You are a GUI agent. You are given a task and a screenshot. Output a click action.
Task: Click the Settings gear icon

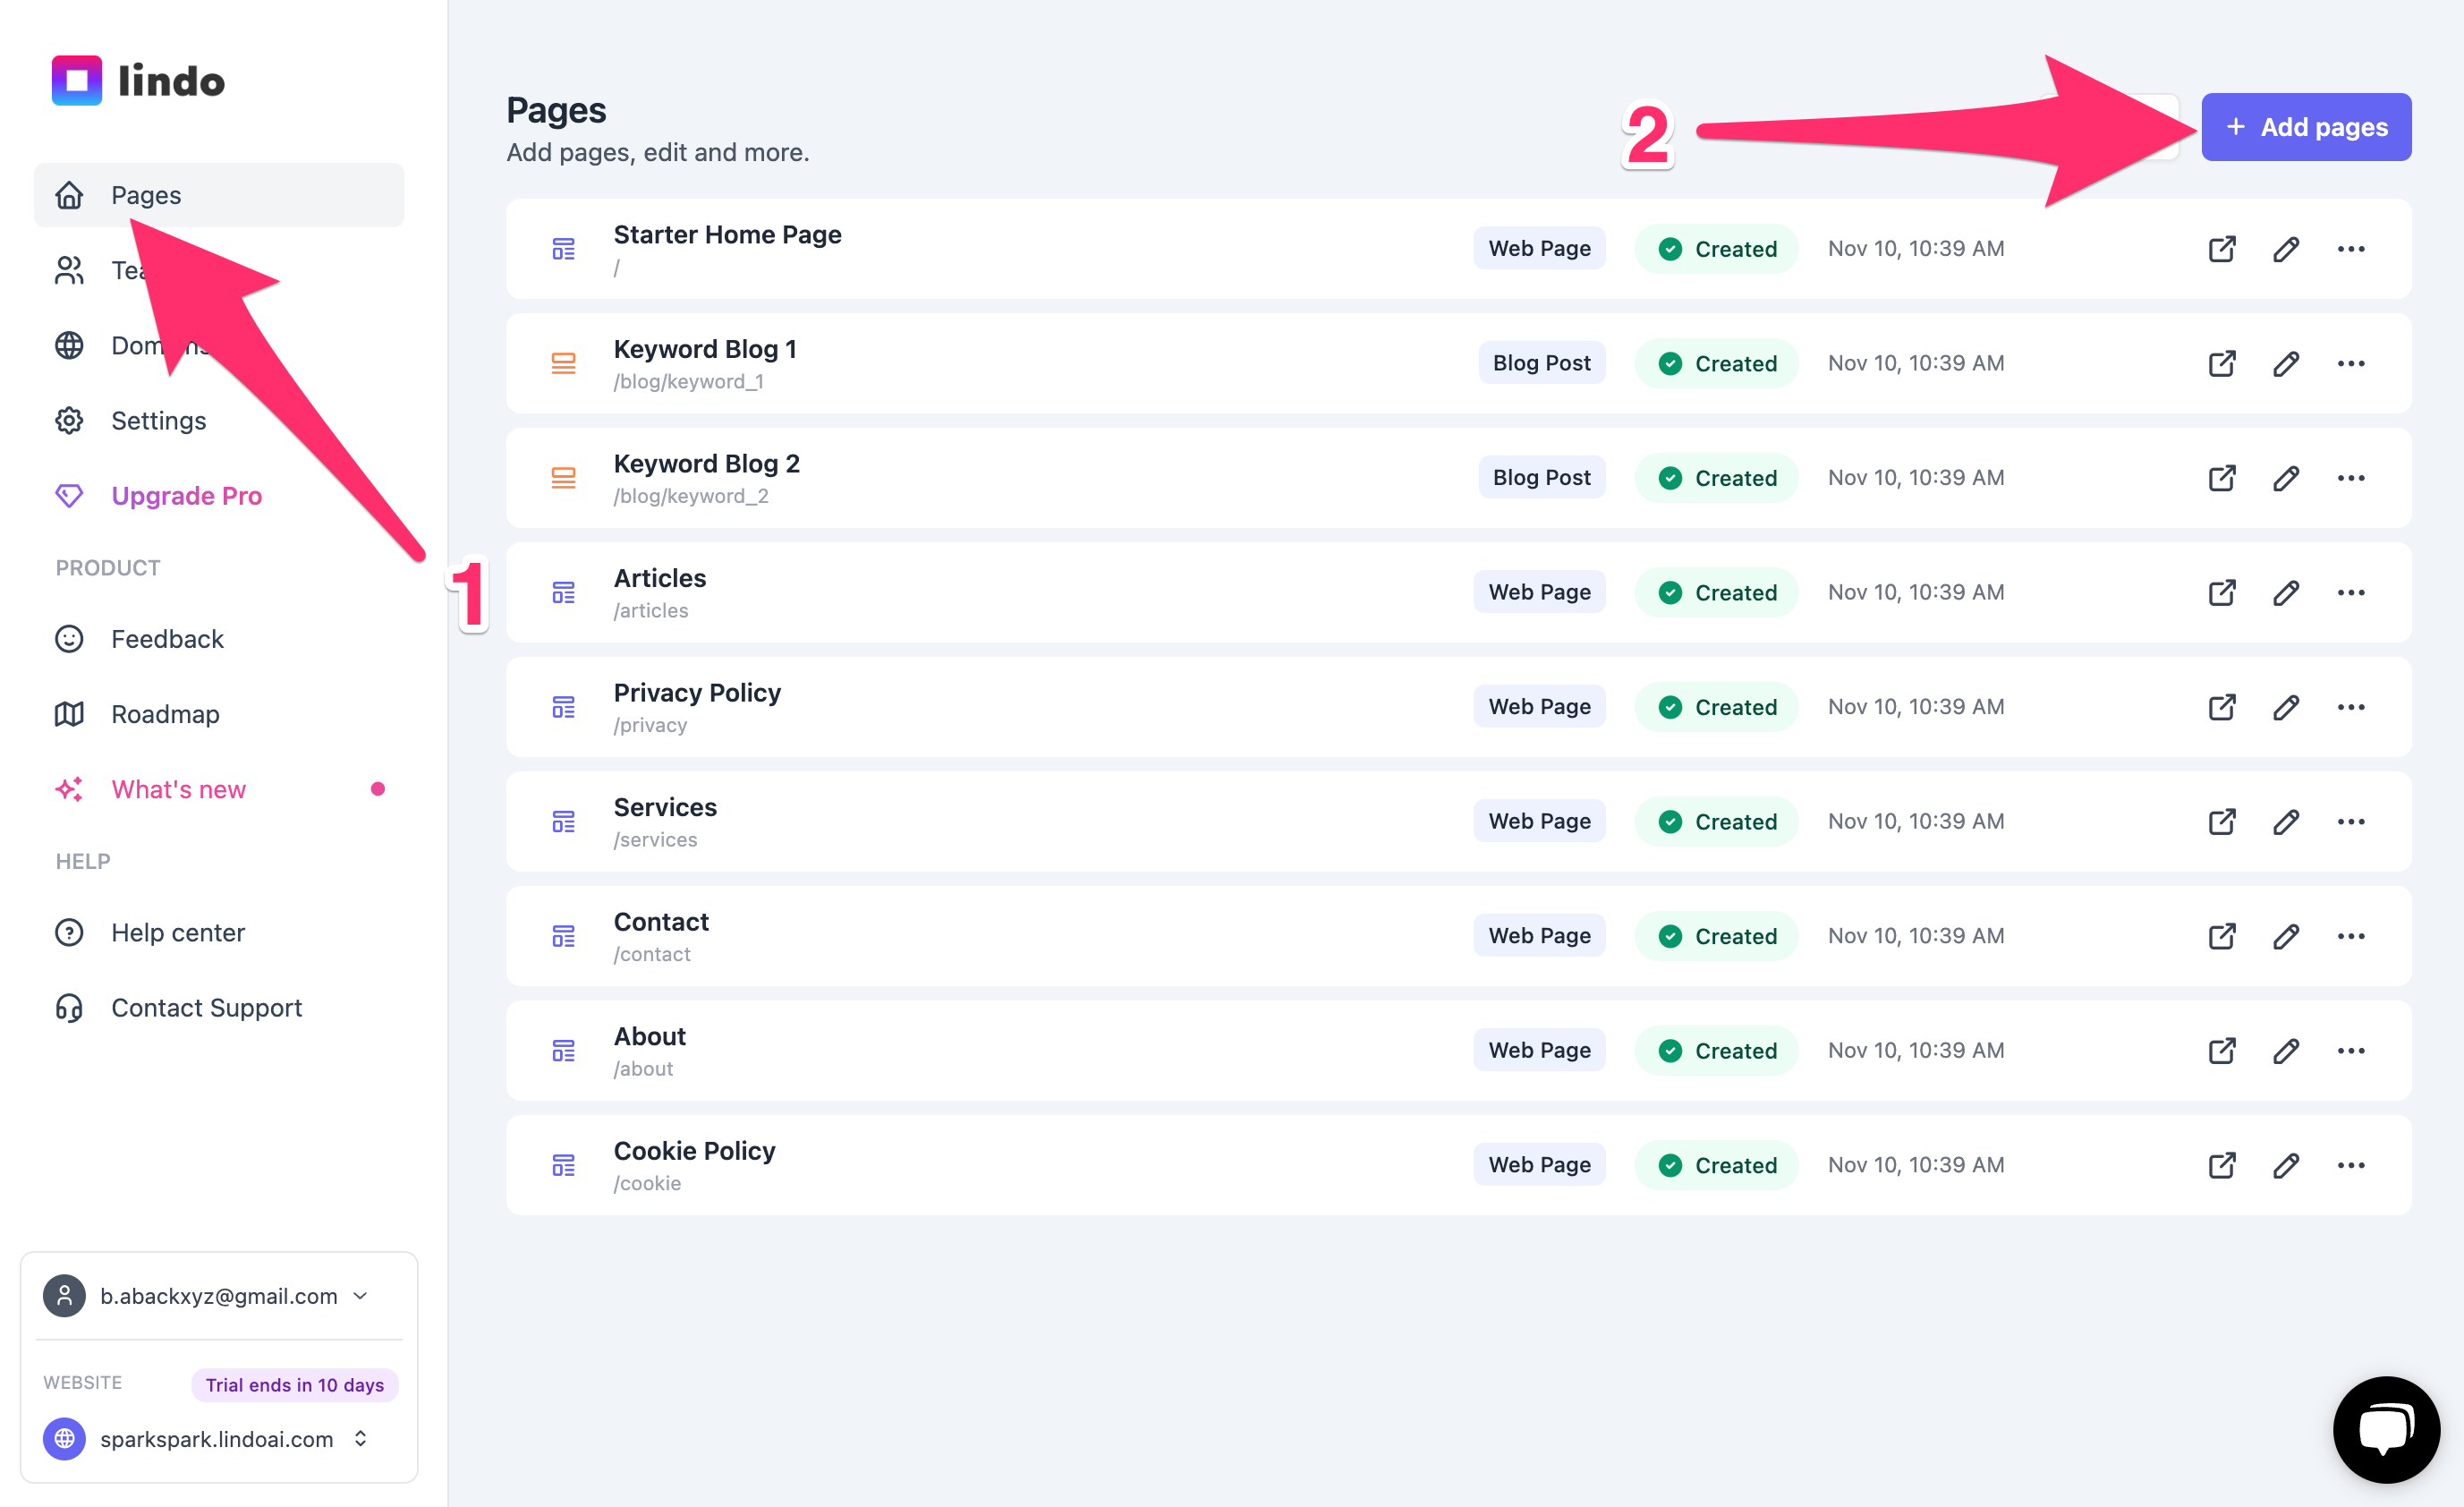point(69,421)
